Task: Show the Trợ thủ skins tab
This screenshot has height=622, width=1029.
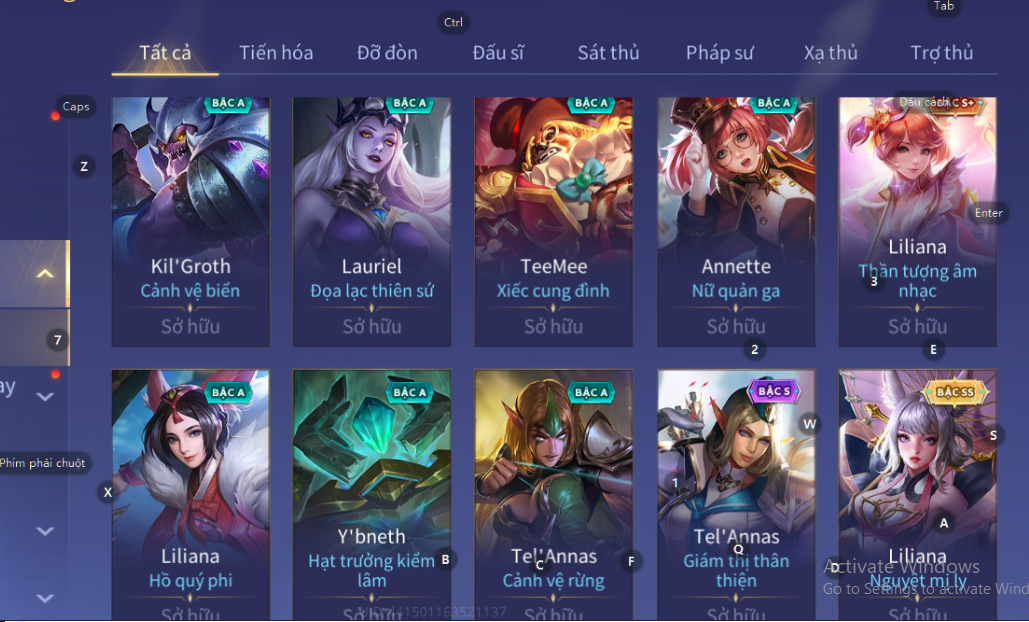Action: (x=942, y=52)
